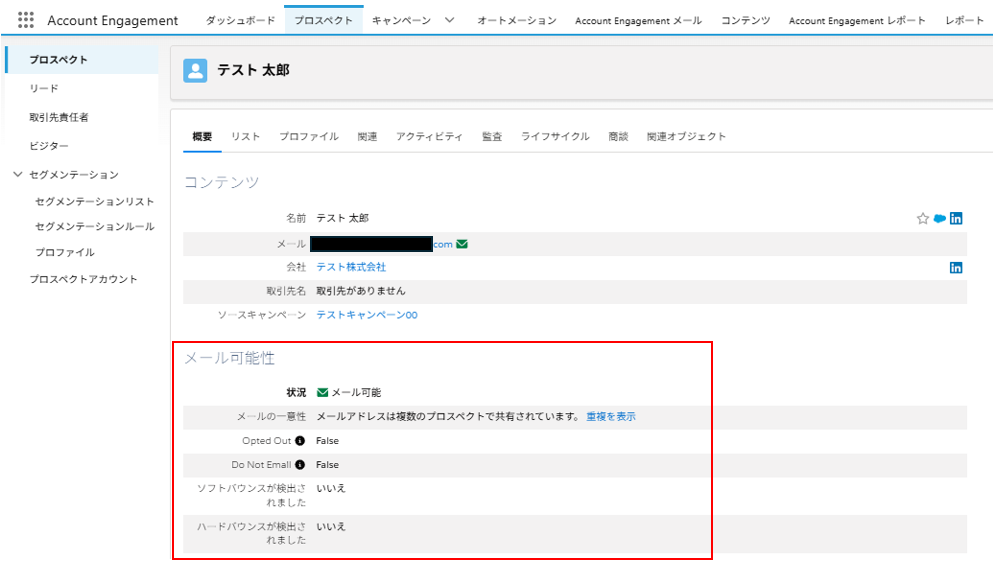The height and width of the screenshot is (587, 993).
Task: Click the メールアドレスは複数のプロスペクトで共有されています message
Action: tap(448, 416)
